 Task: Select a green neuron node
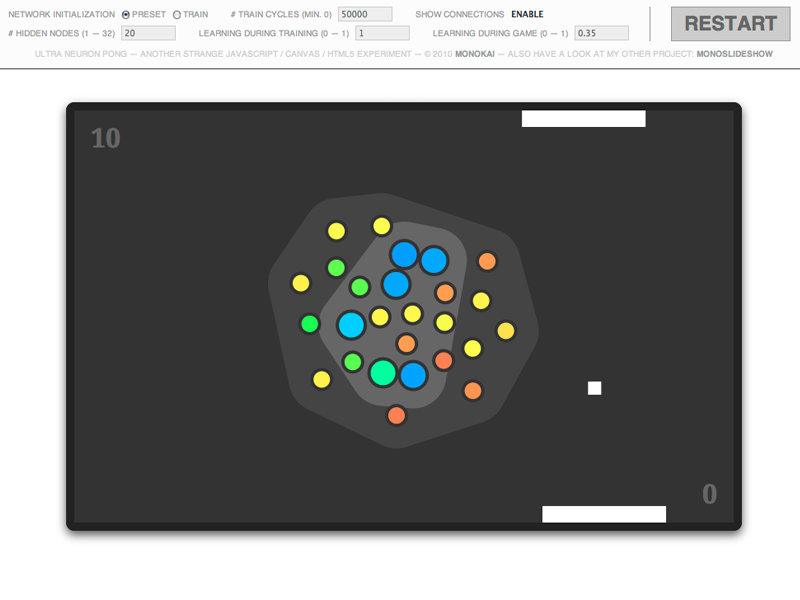coord(336,267)
